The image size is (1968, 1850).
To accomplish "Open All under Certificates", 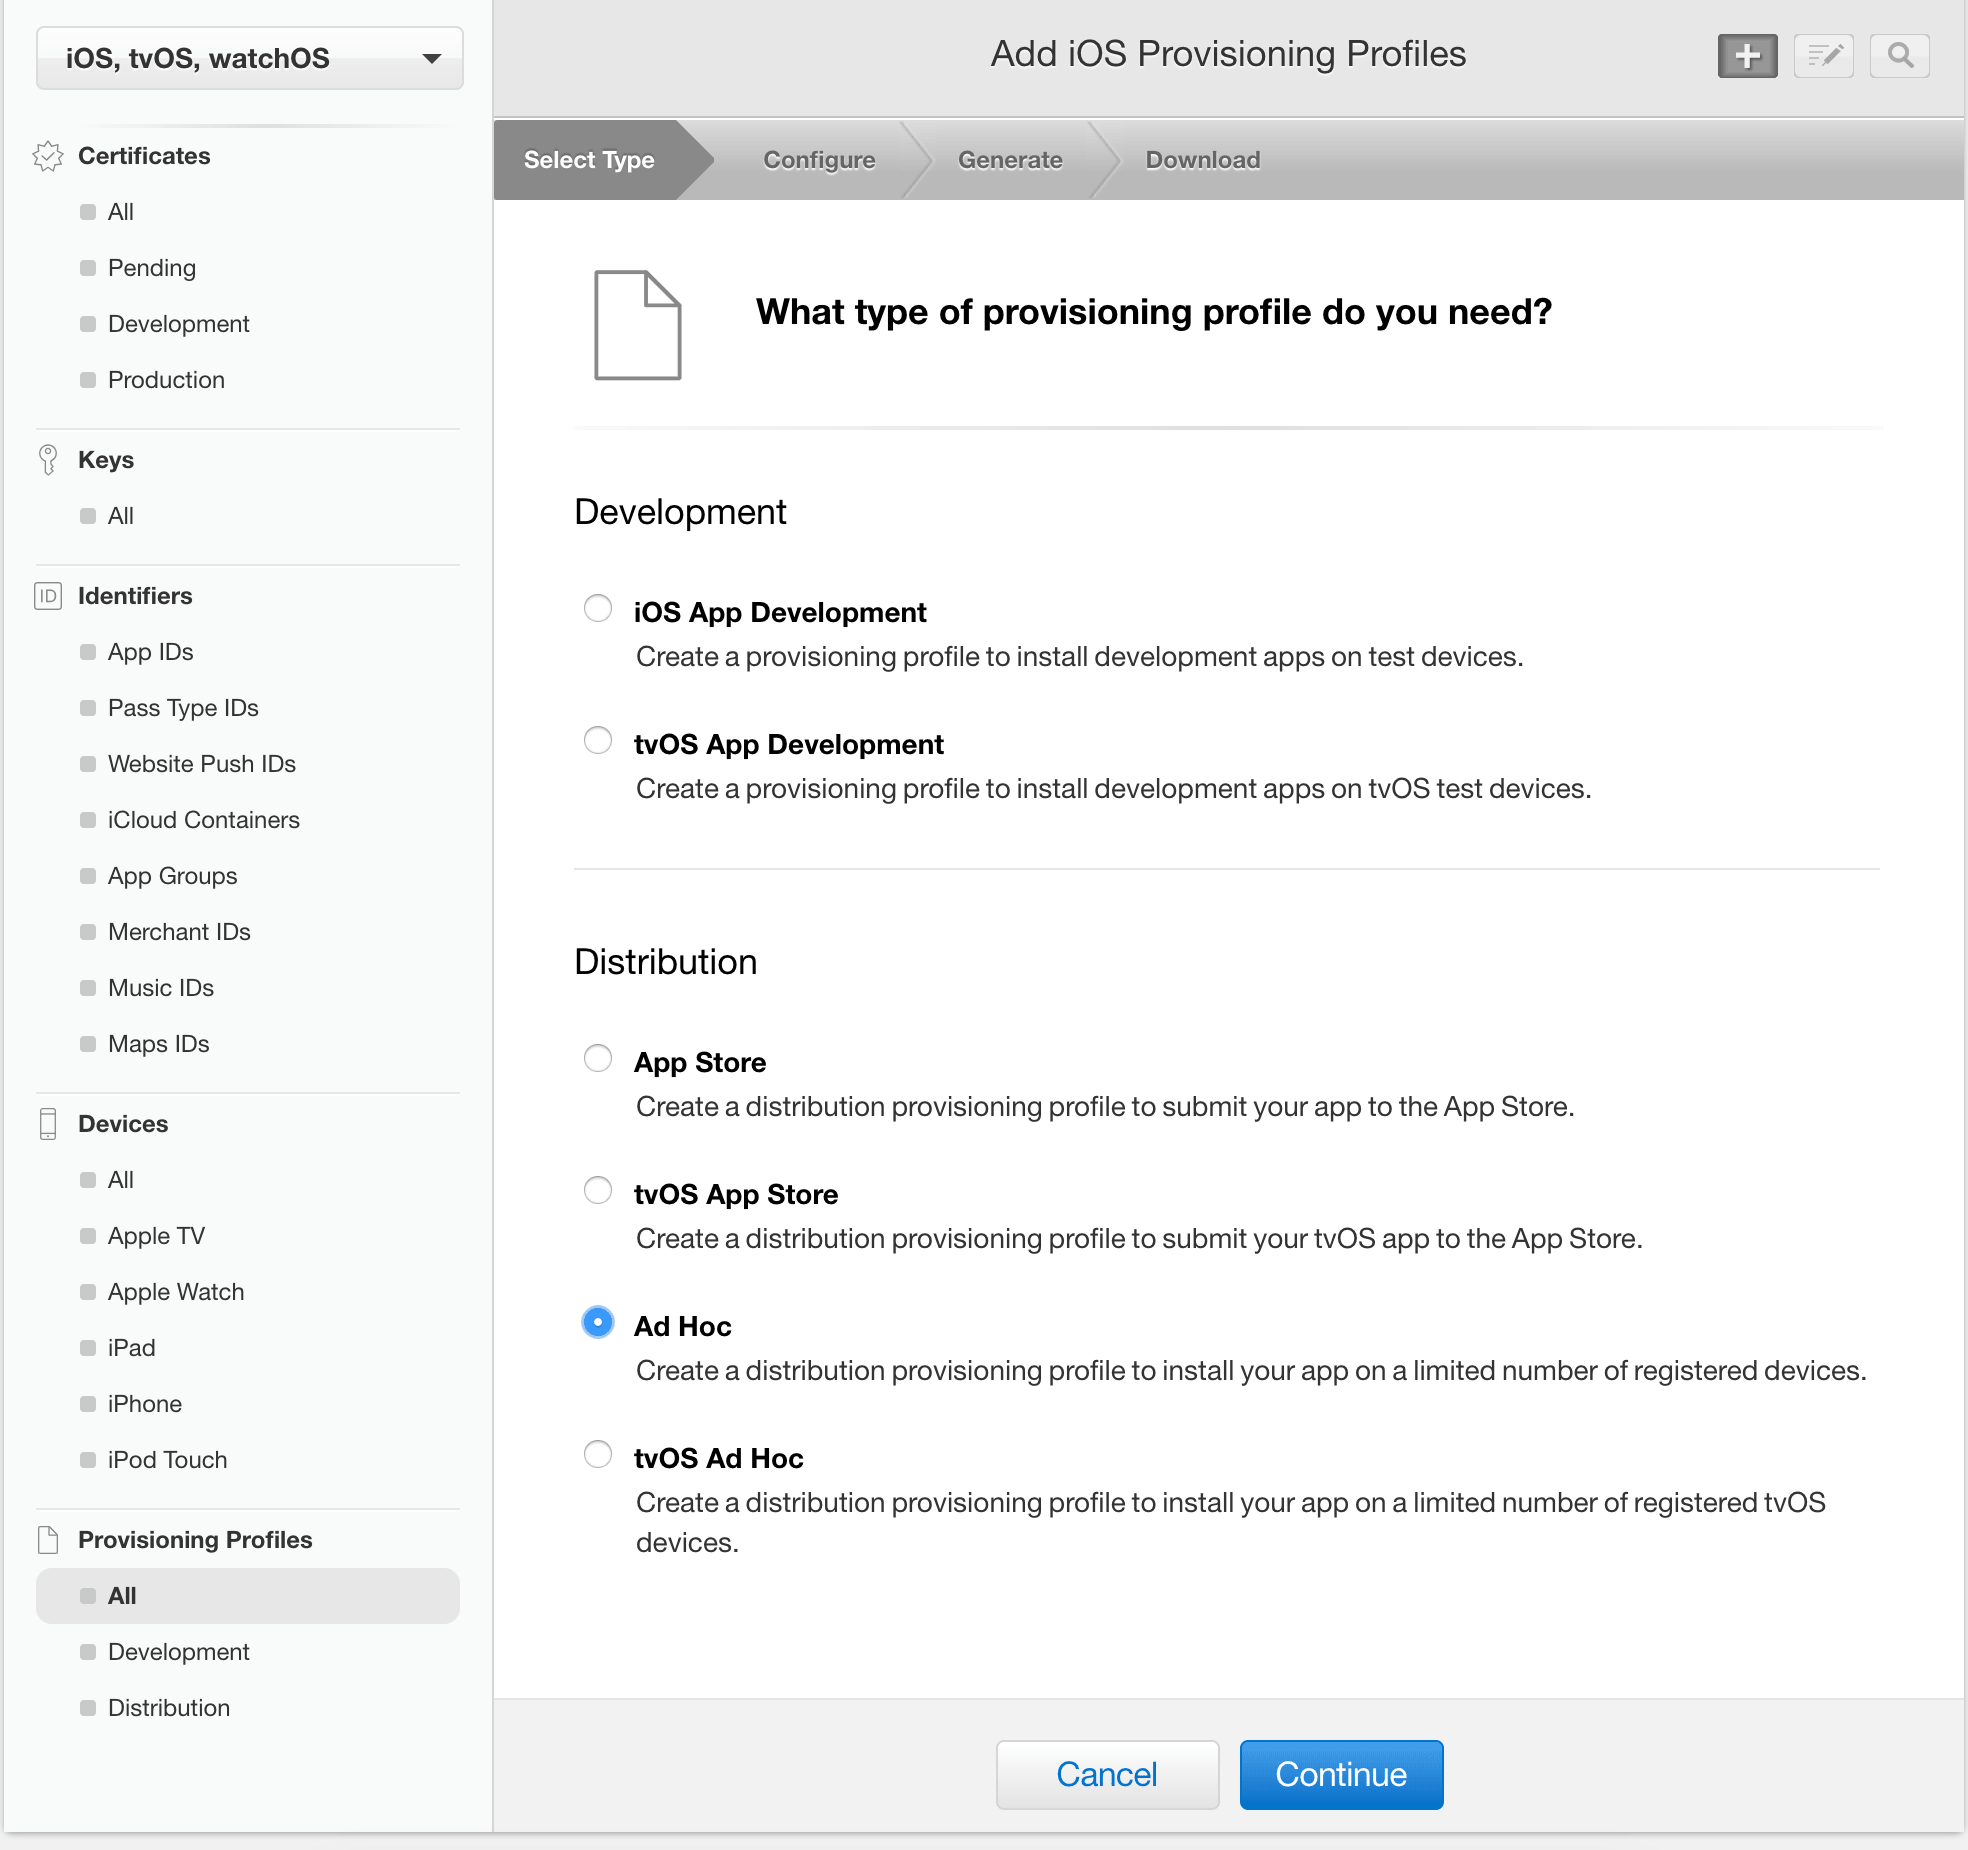I will coord(121,212).
